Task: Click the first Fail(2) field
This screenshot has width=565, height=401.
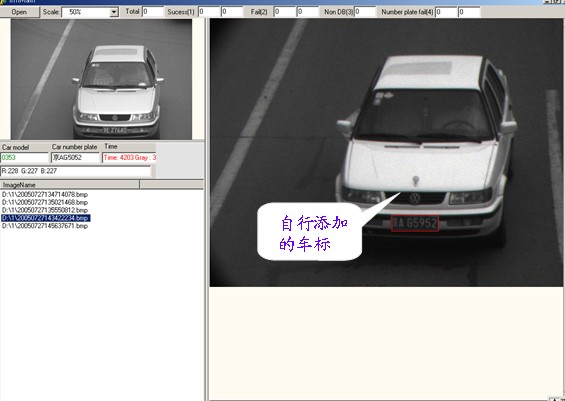Action: point(285,12)
